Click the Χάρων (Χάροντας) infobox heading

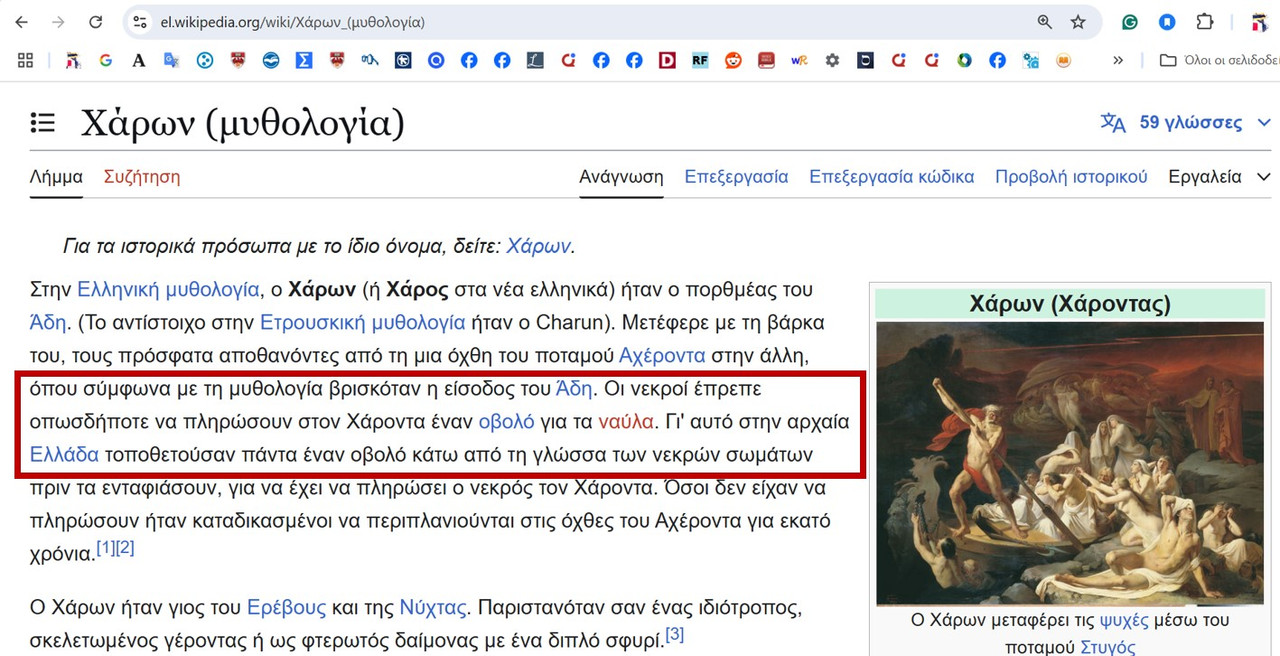(x=1069, y=304)
